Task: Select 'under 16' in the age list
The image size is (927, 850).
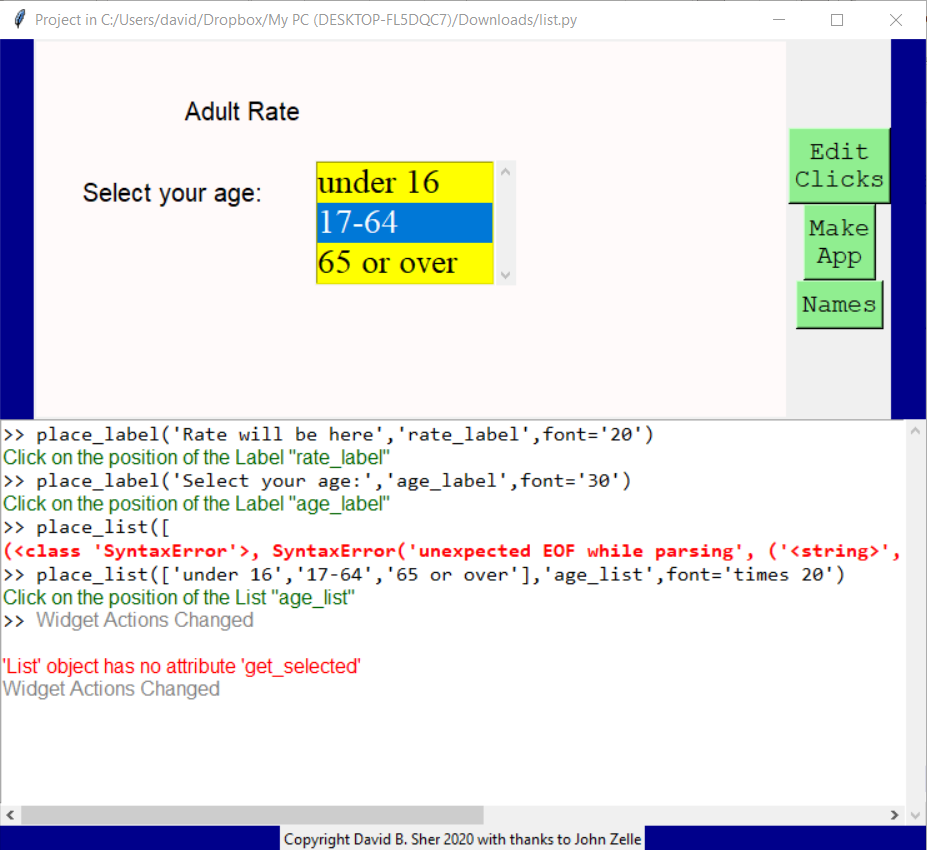Action: [404, 182]
